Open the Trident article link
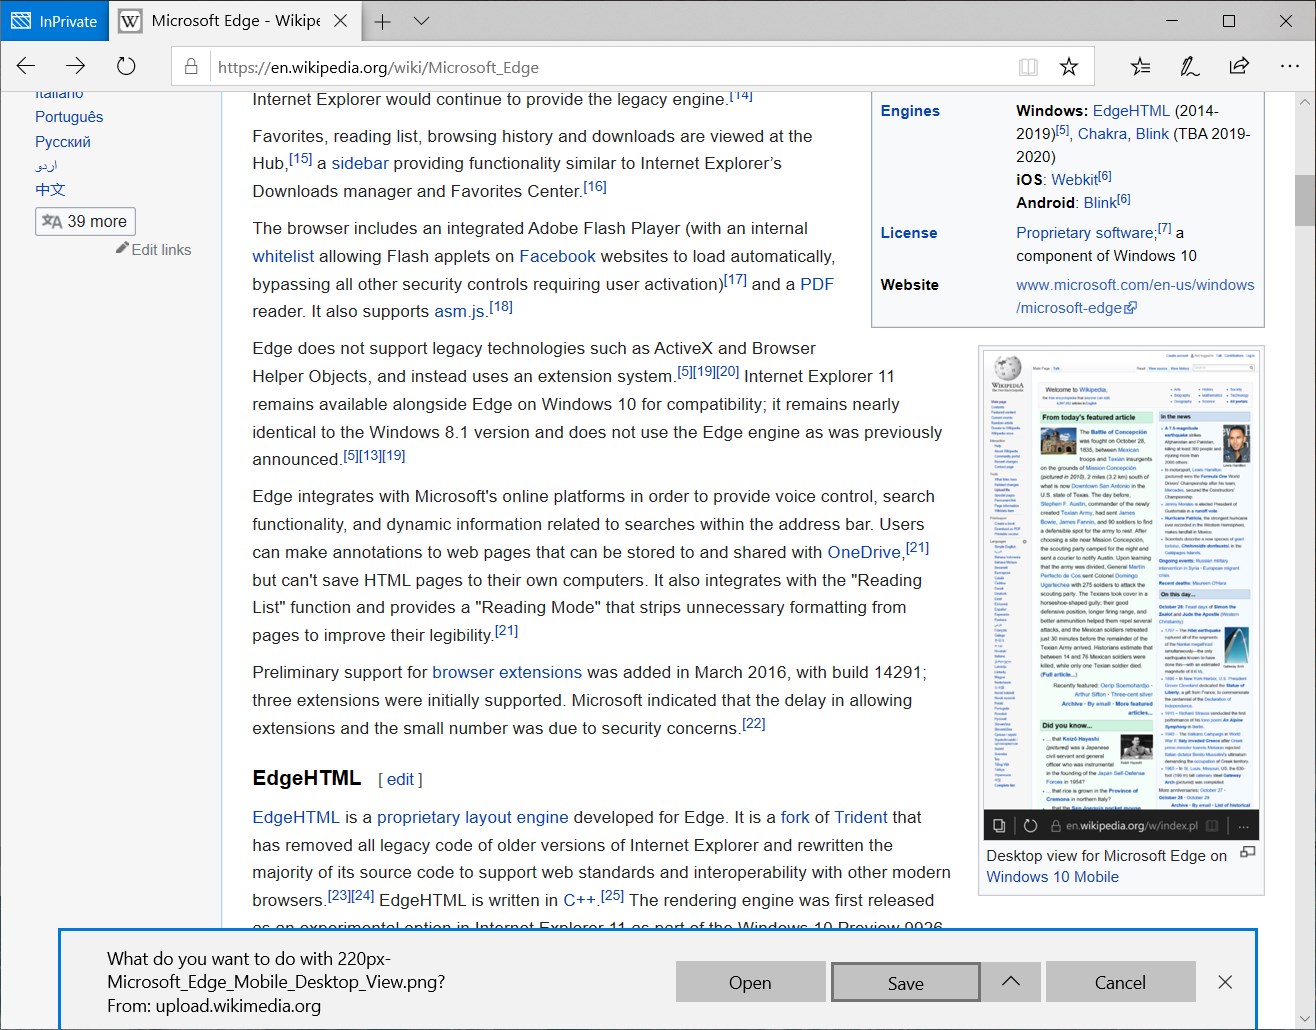Viewport: 1316px width, 1030px height. [x=861, y=817]
